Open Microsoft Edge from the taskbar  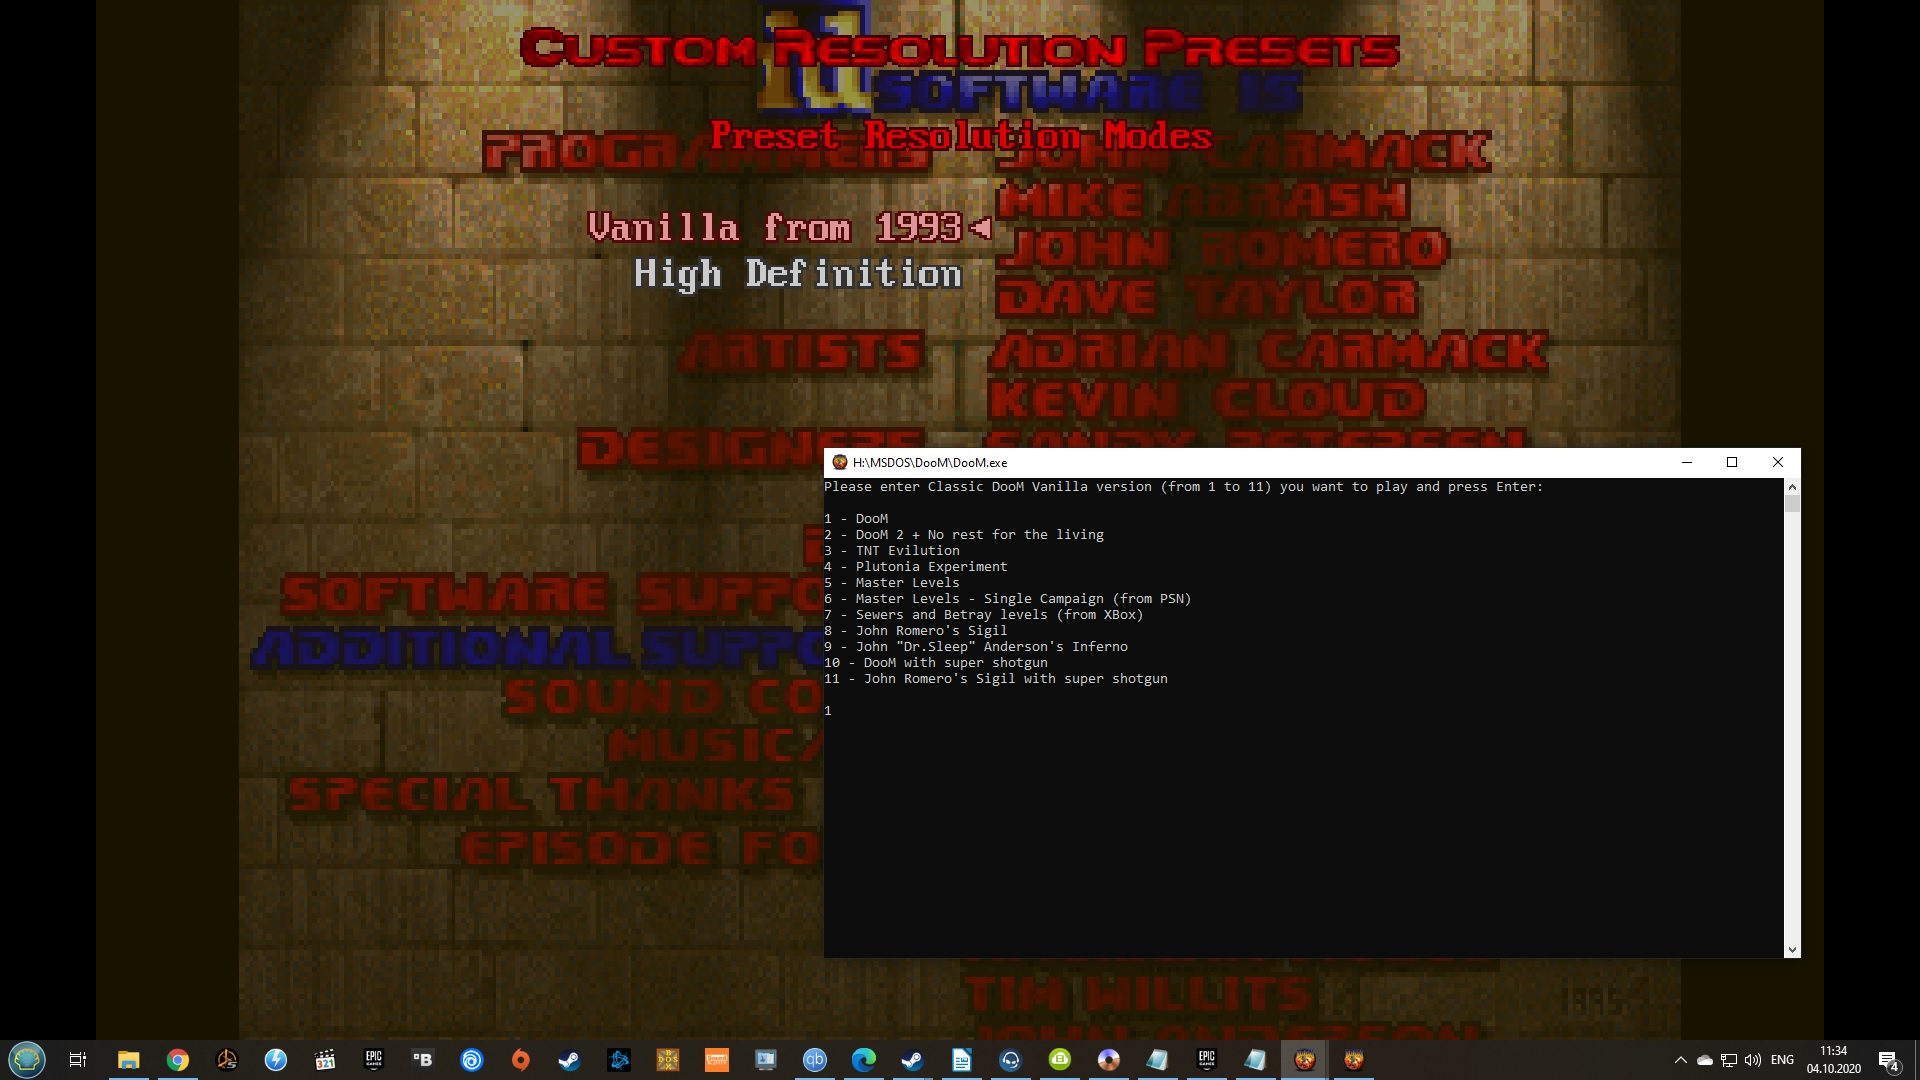coord(863,1060)
